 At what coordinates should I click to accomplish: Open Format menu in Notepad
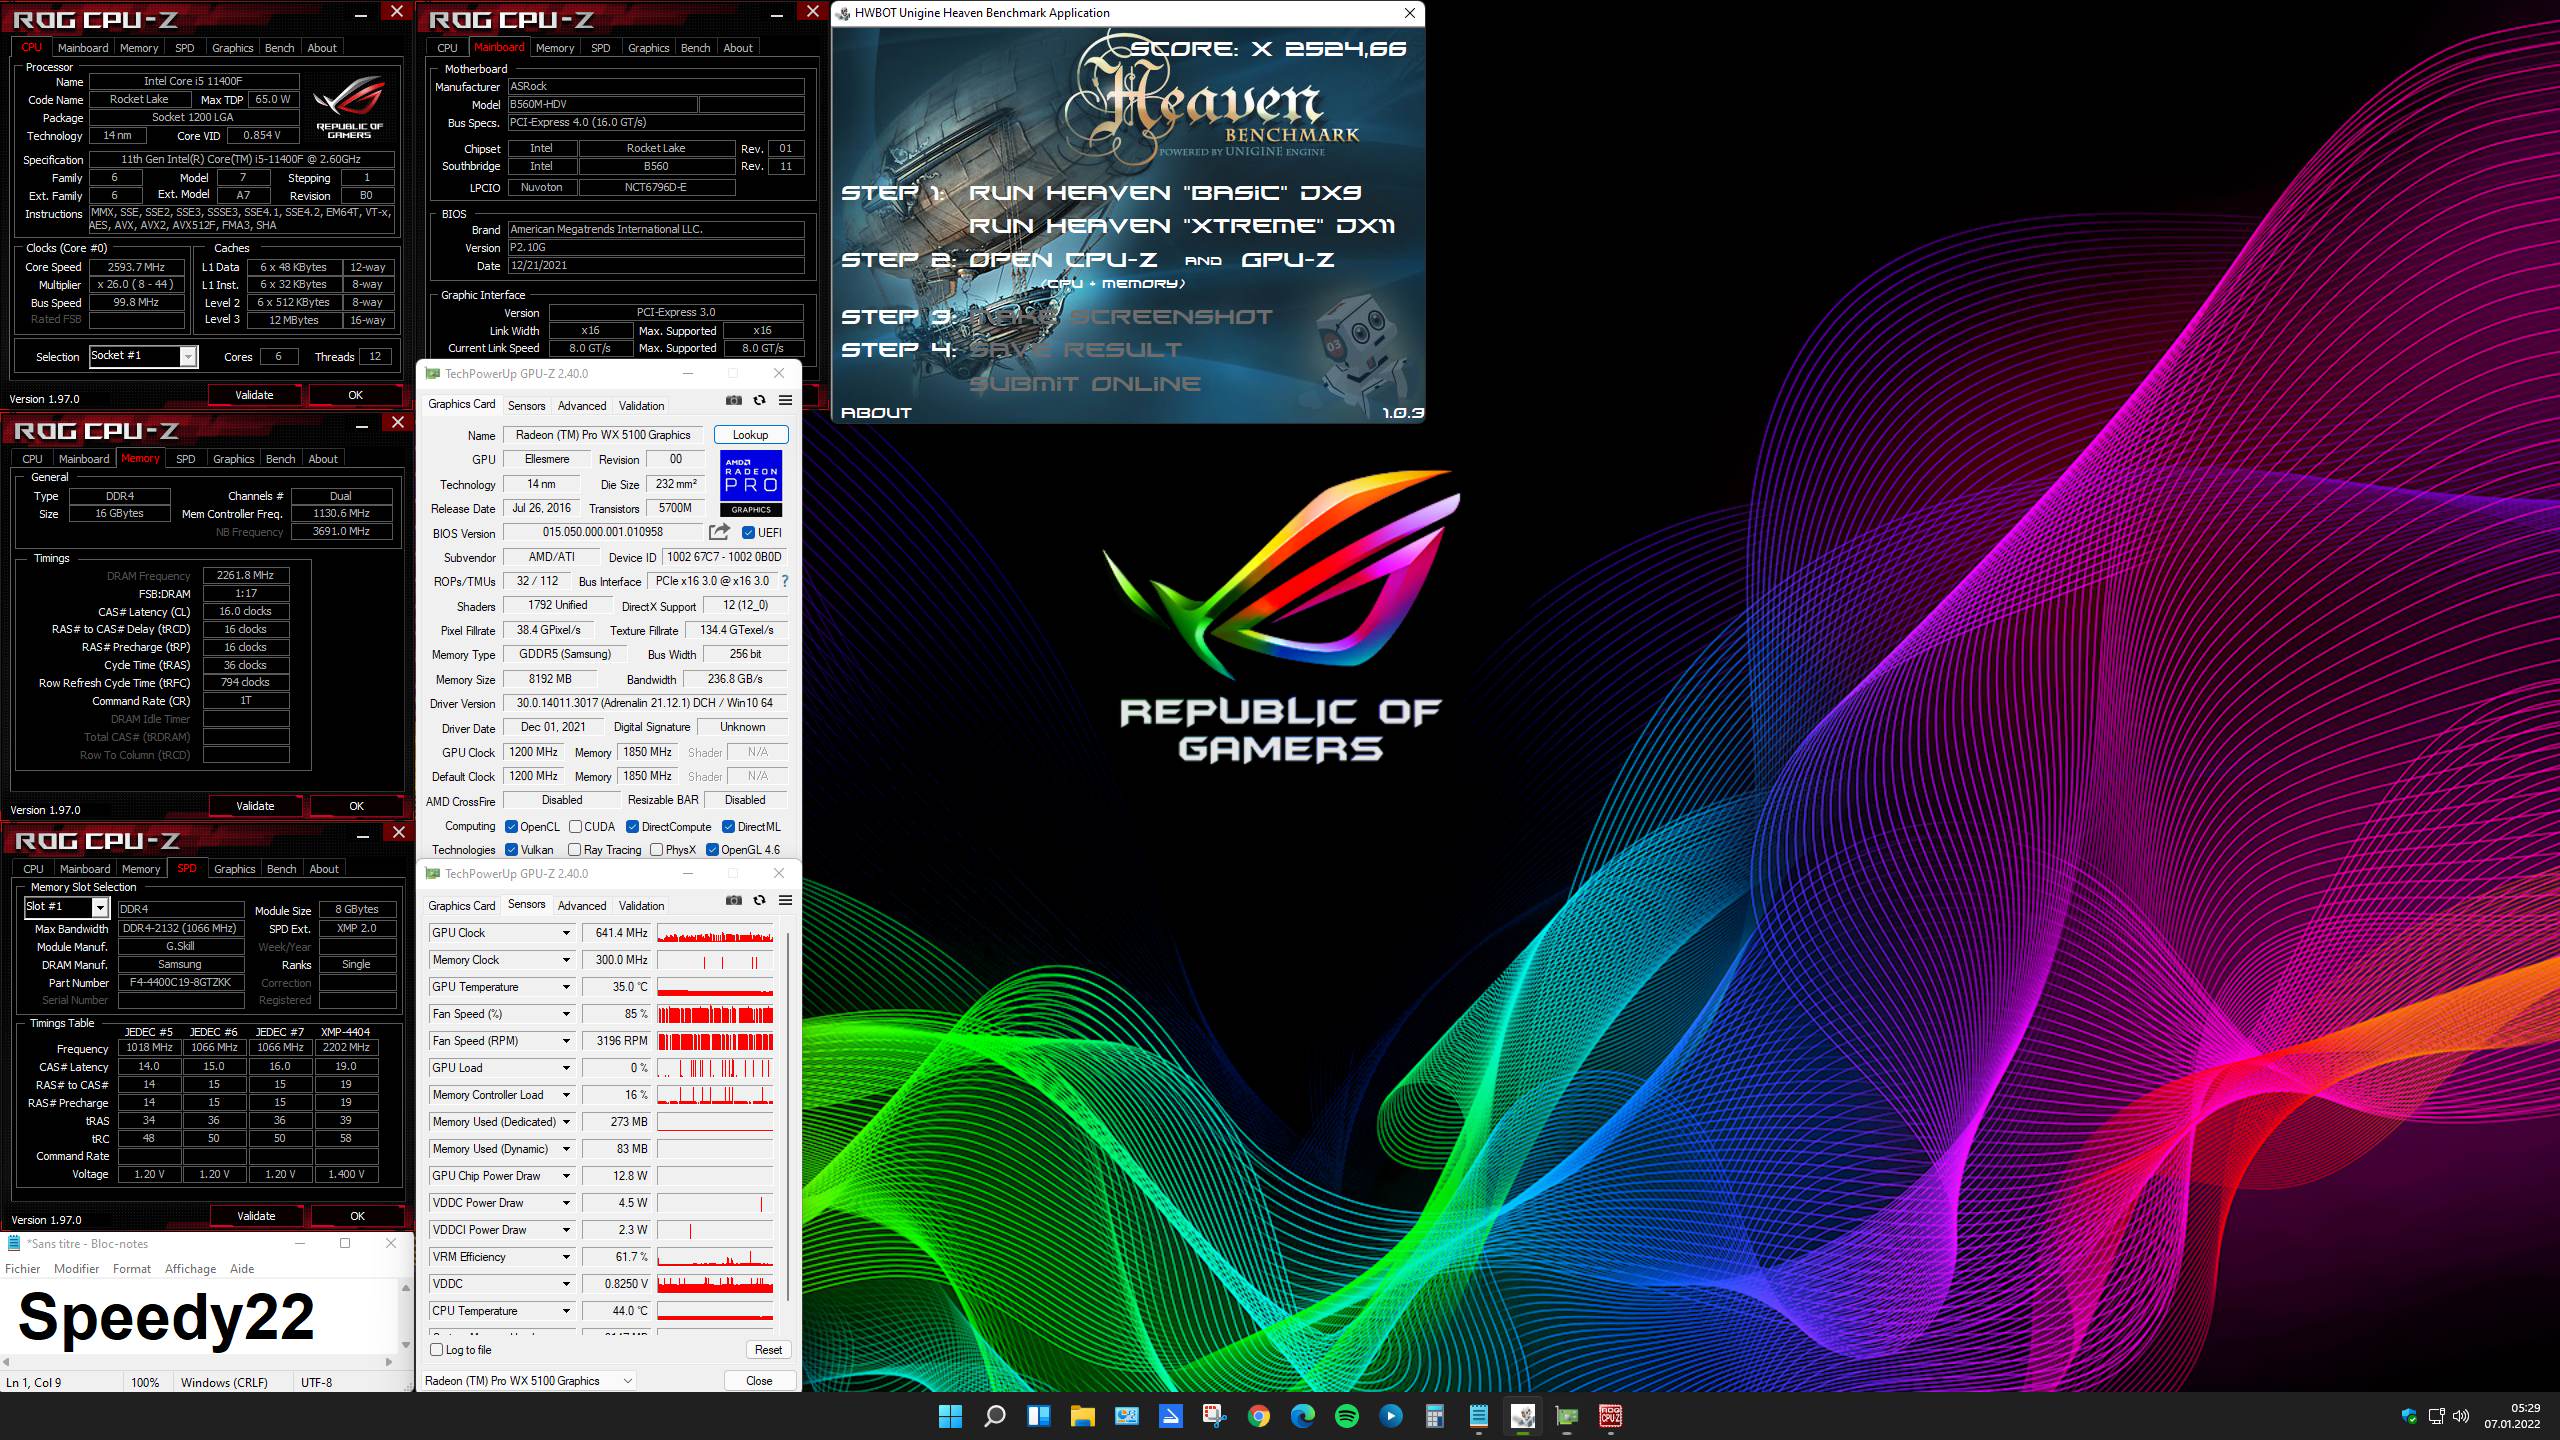(132, 1268)
